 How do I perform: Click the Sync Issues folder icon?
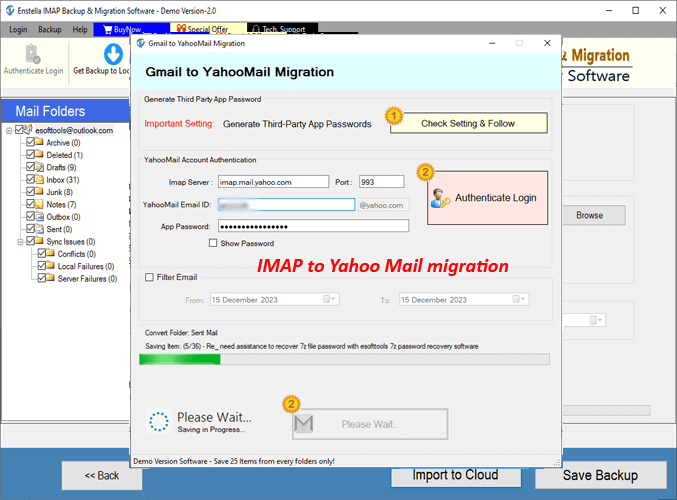tap(39, 241)
